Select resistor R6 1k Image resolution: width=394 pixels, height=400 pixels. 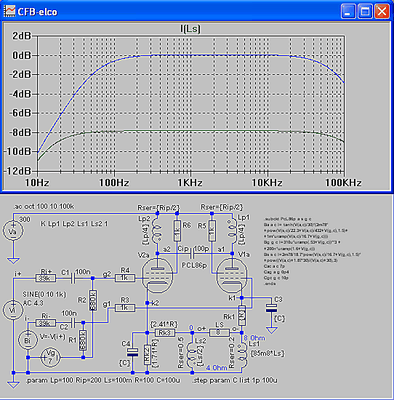[177, 231]
